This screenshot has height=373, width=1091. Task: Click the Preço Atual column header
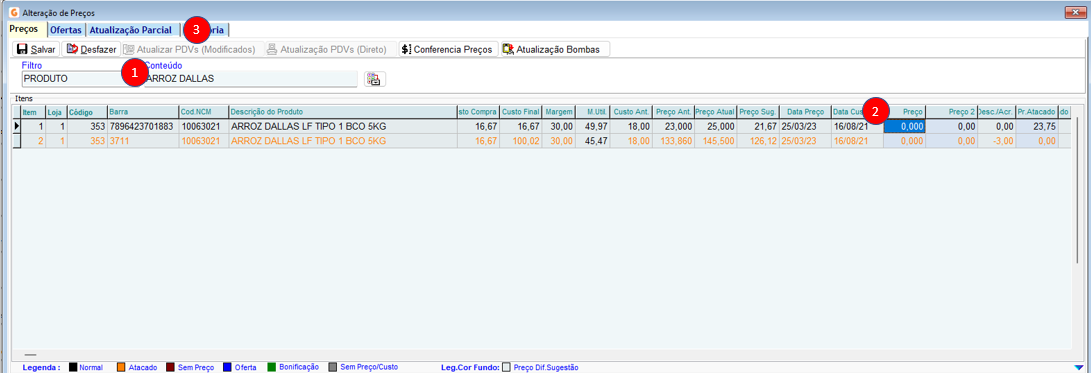point(715,112)
